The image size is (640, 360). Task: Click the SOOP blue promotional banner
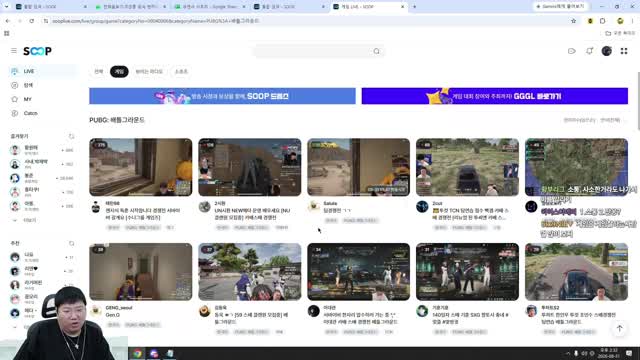(222, 96)
